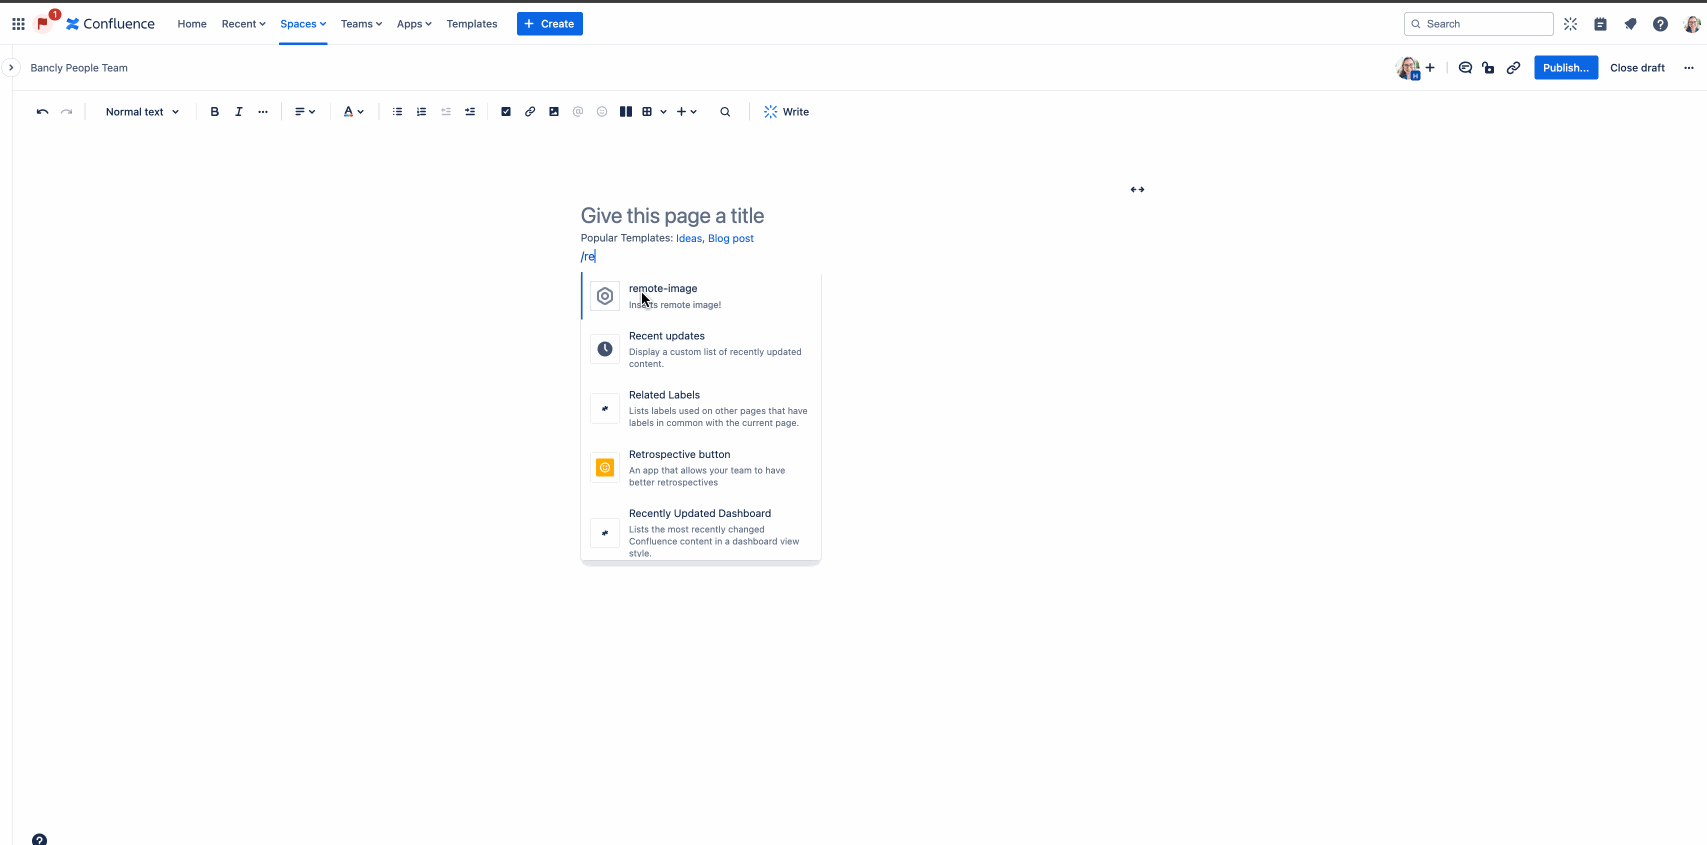1707x845 pixels.
Task: Undo the last edit
Action: pos(42,112)
